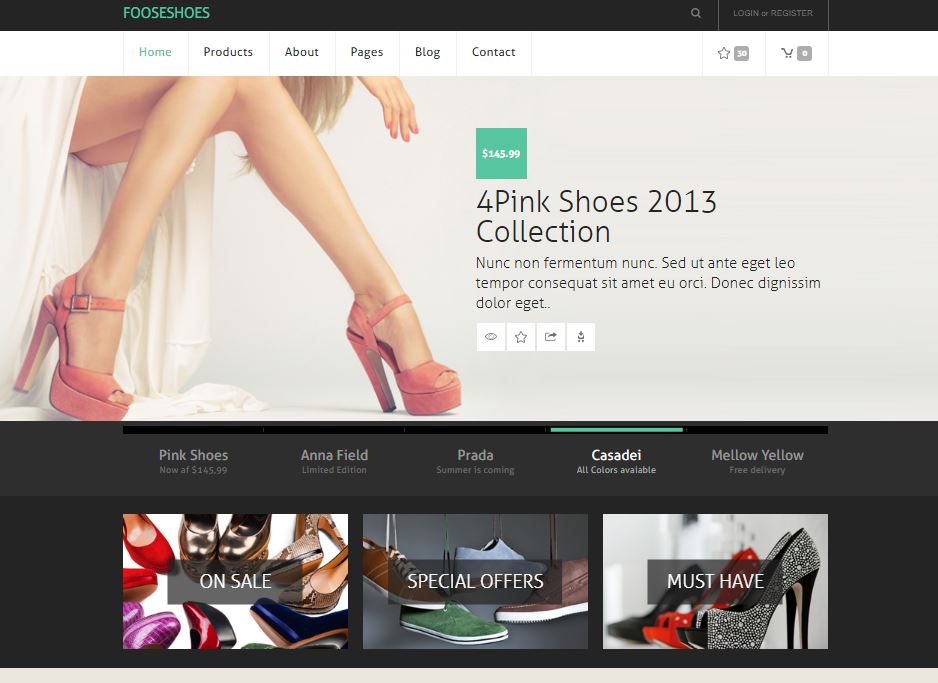The image size is (938, 683).
Task: Click the star favorite icon under the description
Action: pos(521,337)
